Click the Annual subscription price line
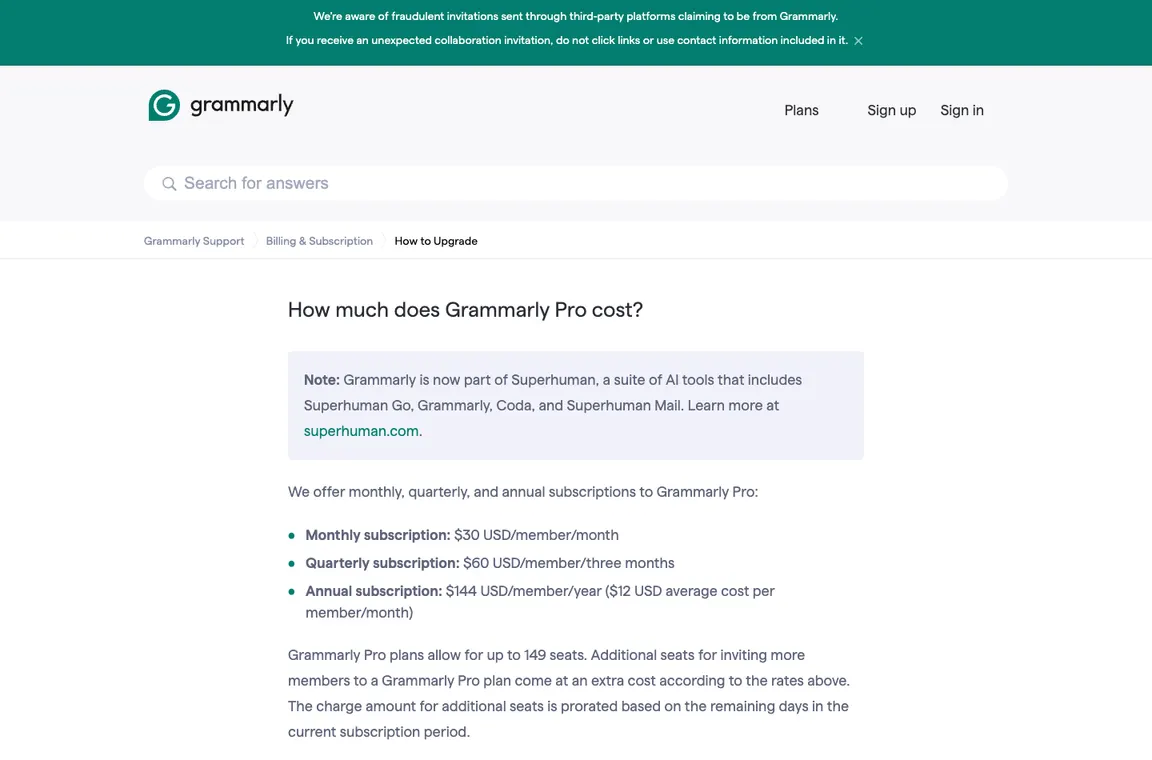The image size is (1152, 760). tap(540, 601)
